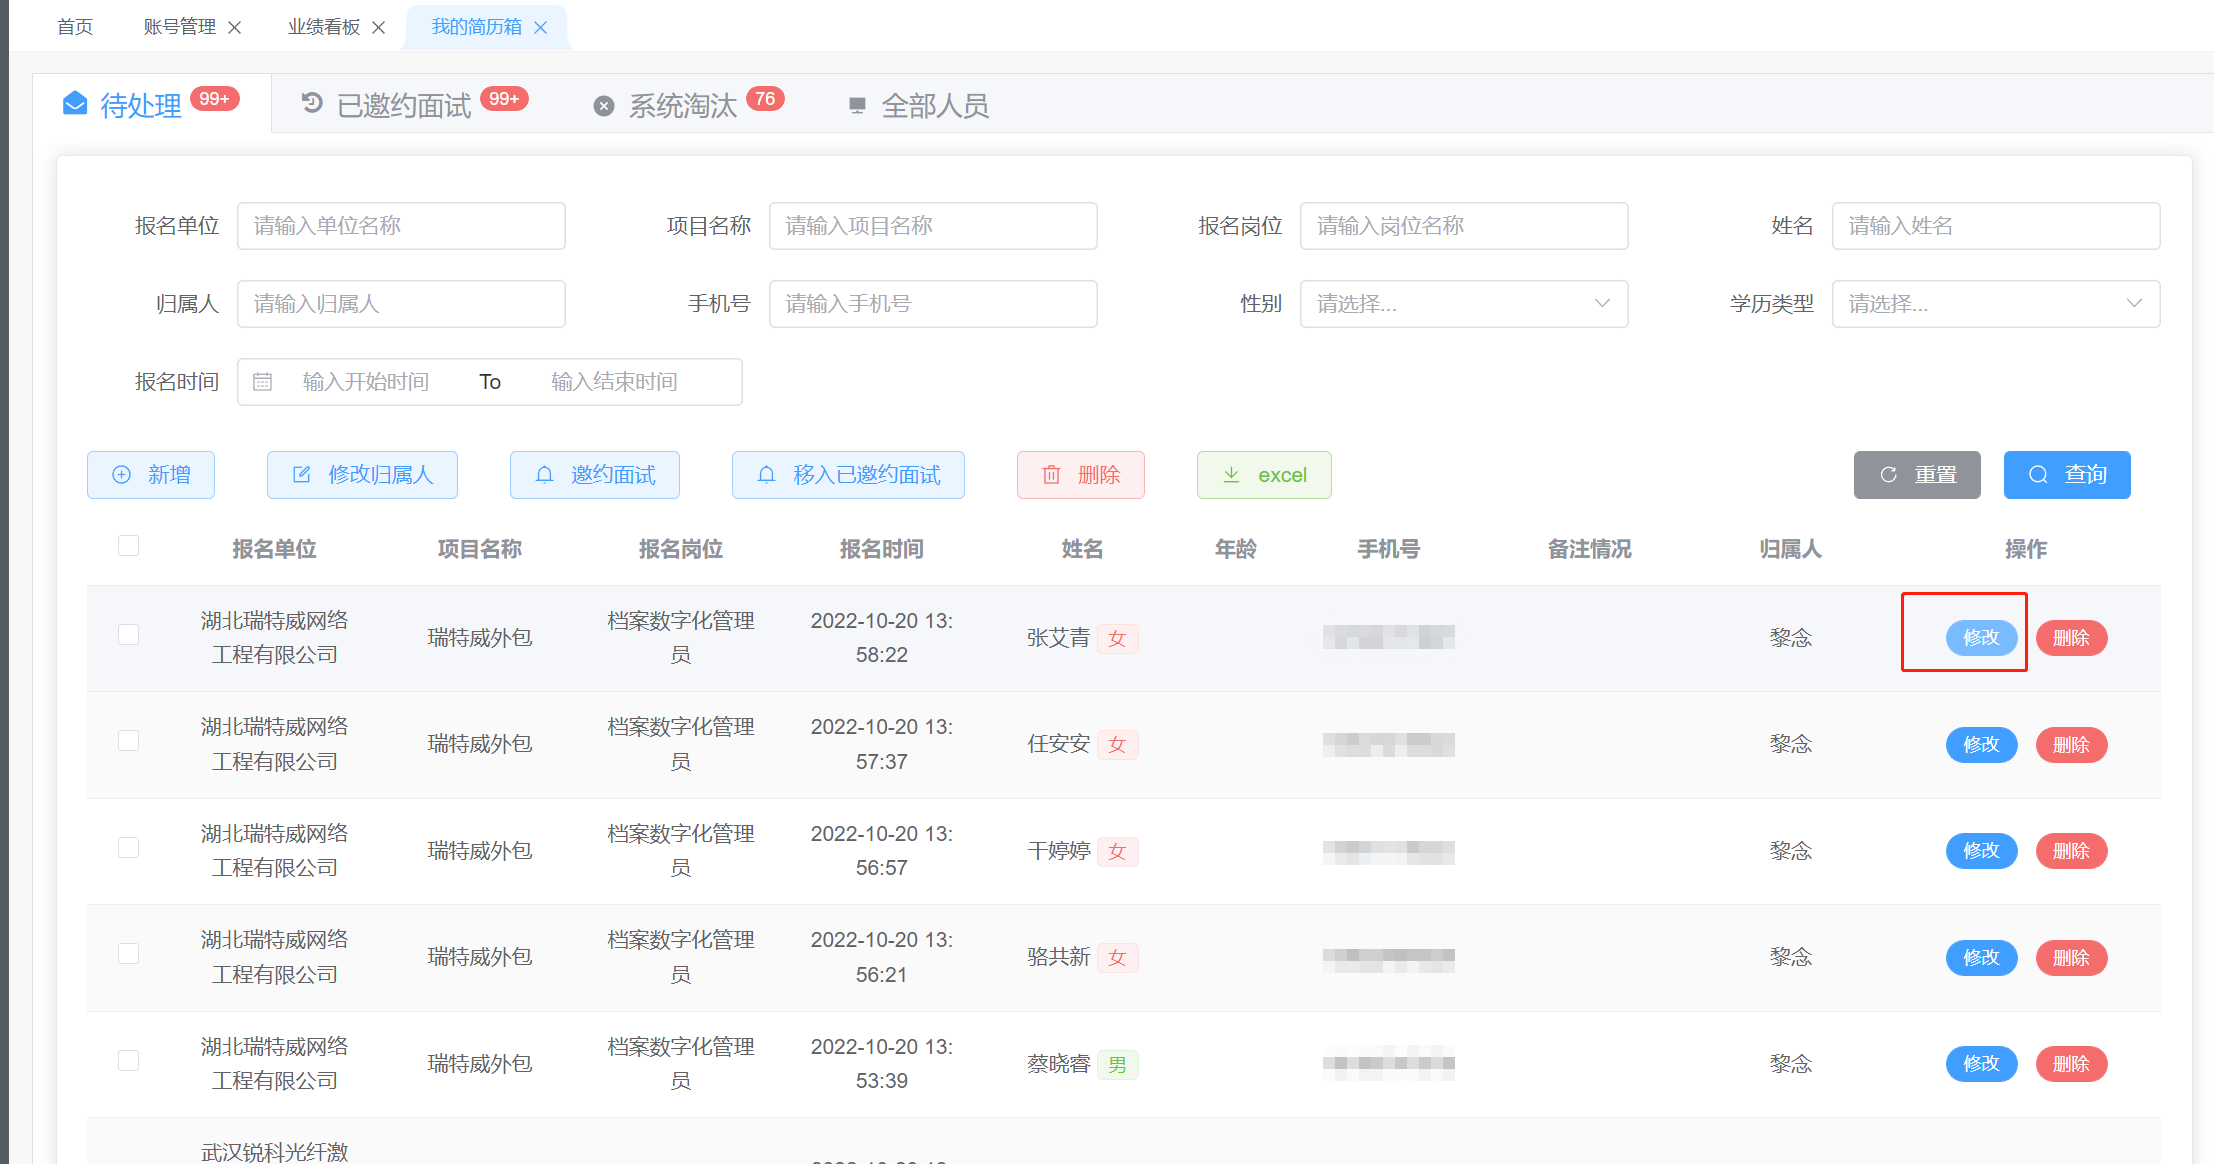Check the row checkbox for 干婷婷
2214x1164 pixels.
pyautogui.click(x=128, y=848)
